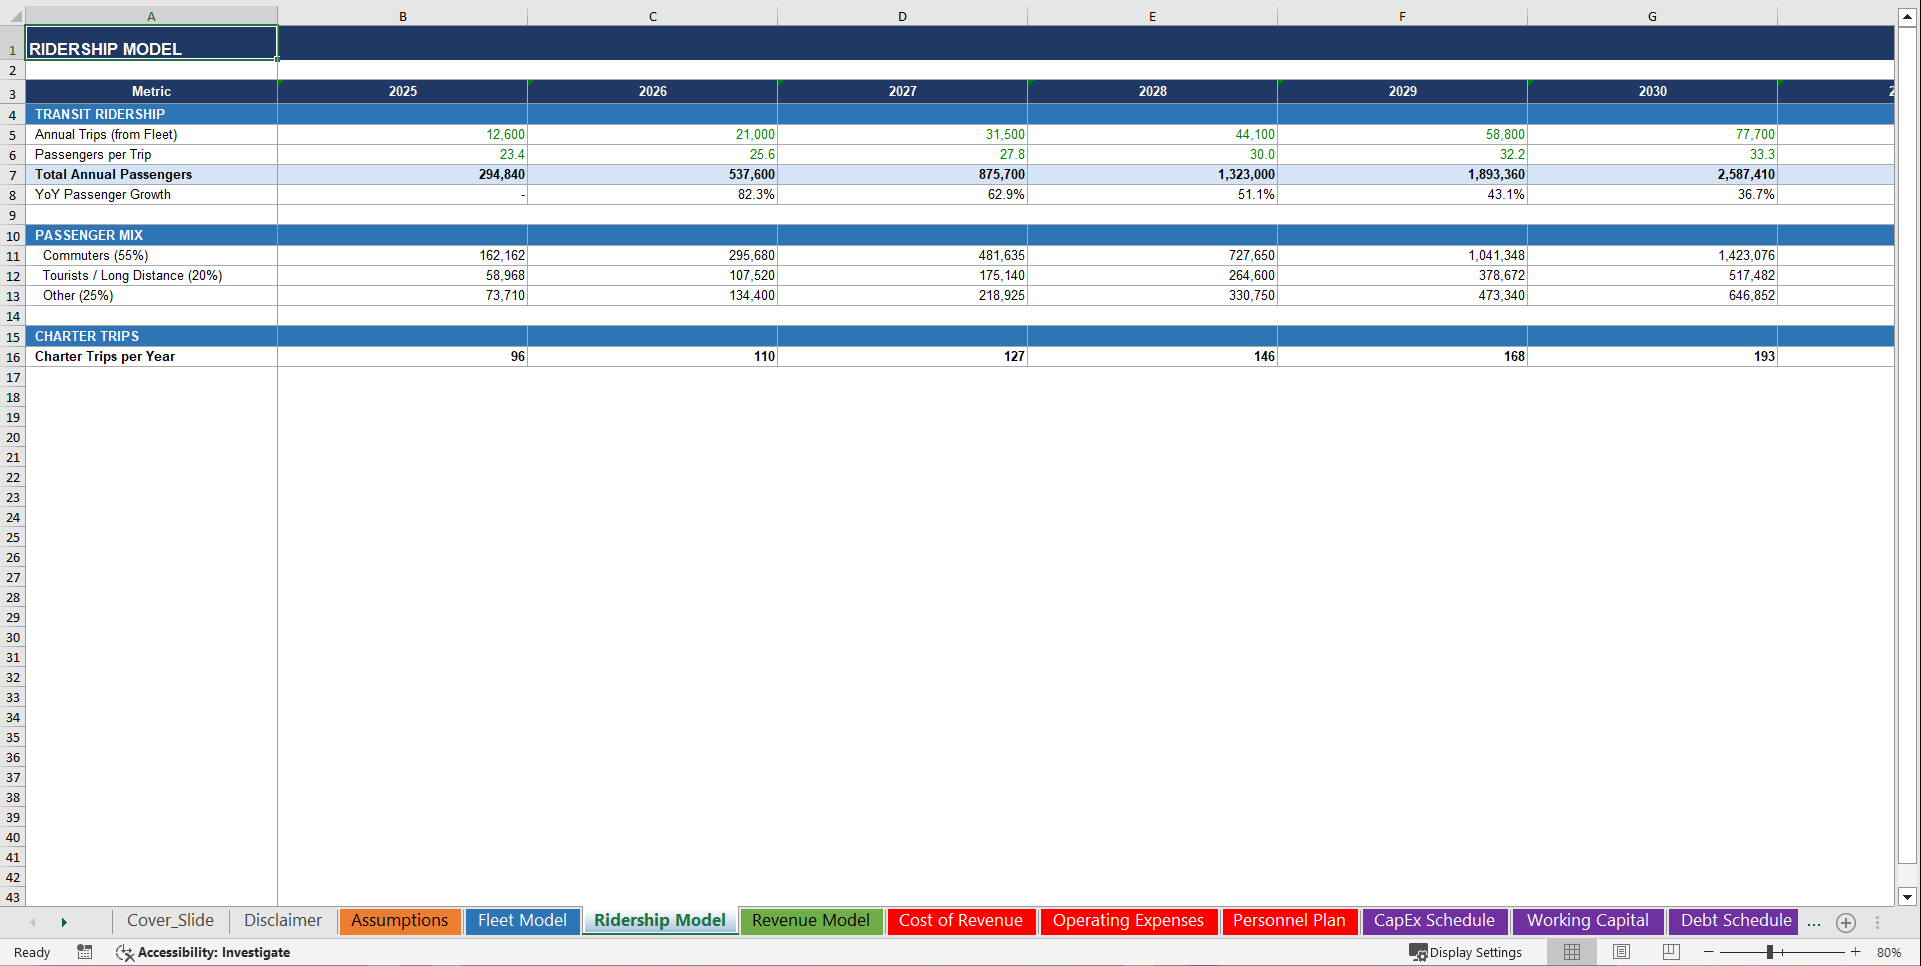Click the vertical scrollbar up arrow
The width and height of the screenshot is (1921, 966).
pyautogui.click(x=1908, y=16)
